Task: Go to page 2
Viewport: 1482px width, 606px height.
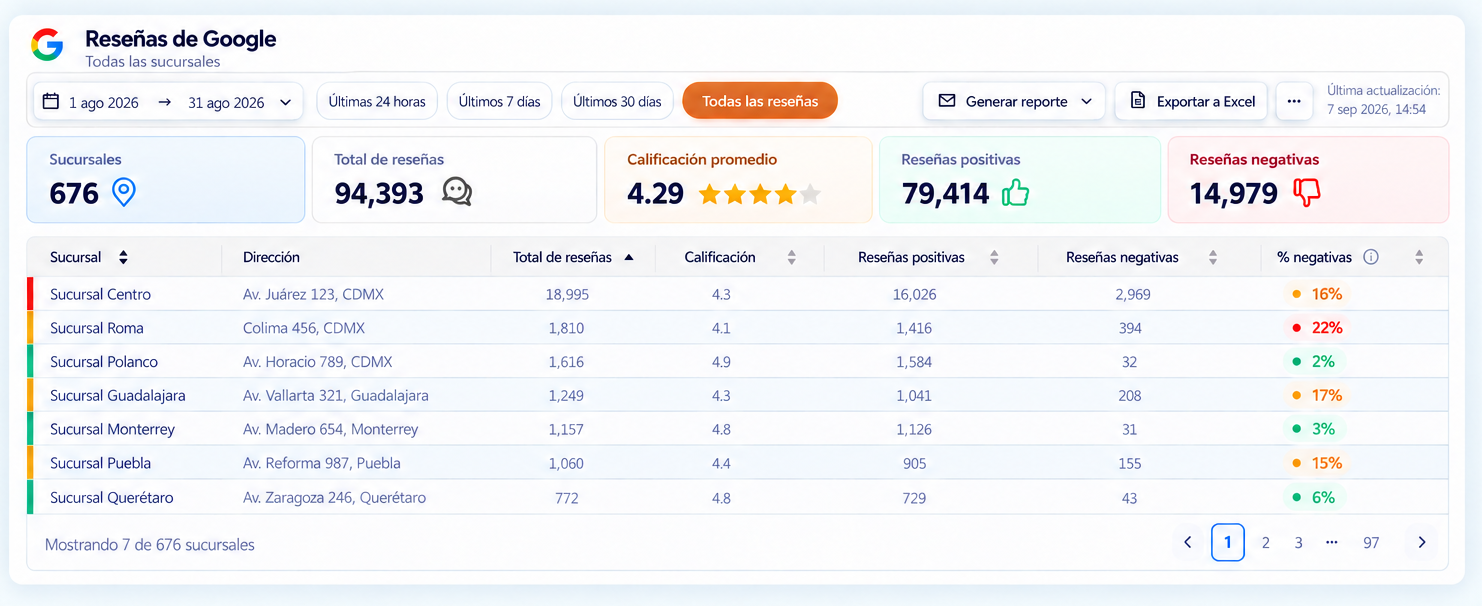Action: coord(1266,543)
